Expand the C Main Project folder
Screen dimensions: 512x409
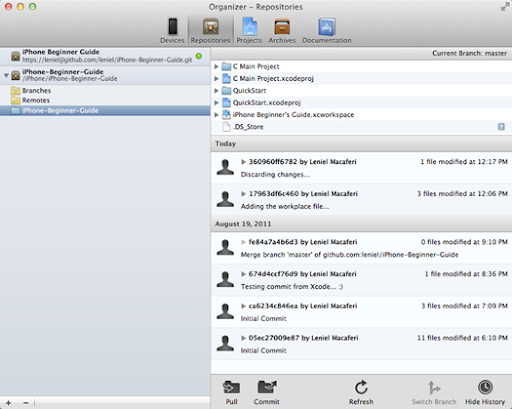point(216,67)
